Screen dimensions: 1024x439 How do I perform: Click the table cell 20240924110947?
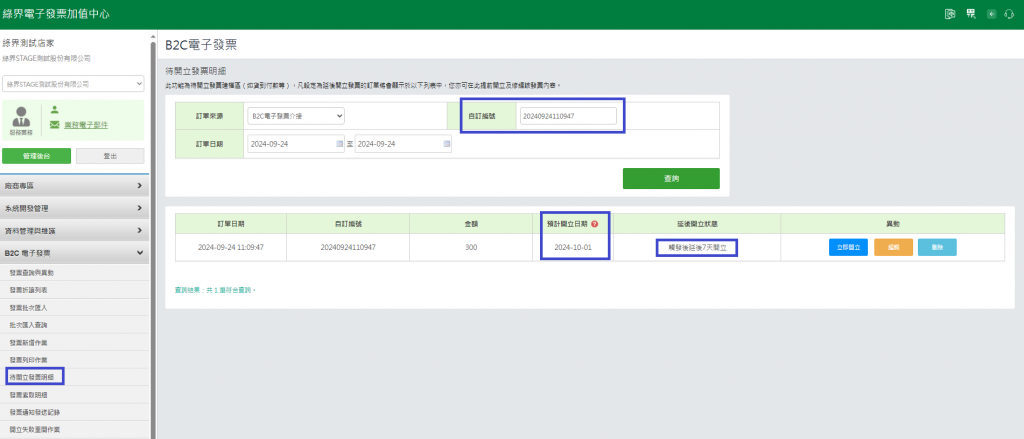[348, 248]
